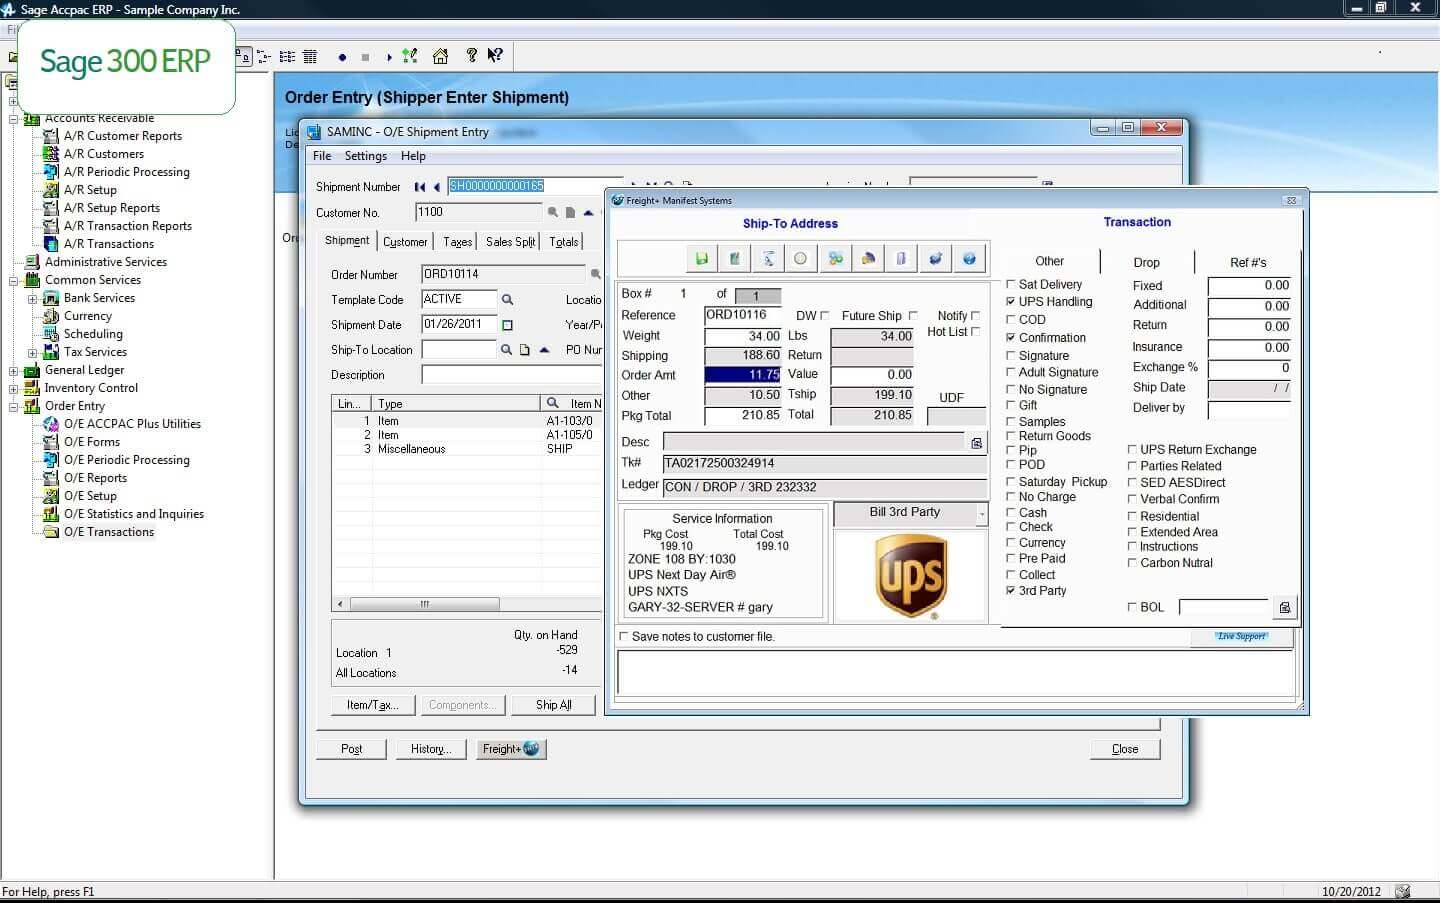Click the gray column icon in Freight+ toolbar
The image size is (1440, 903).
(901, 259)
